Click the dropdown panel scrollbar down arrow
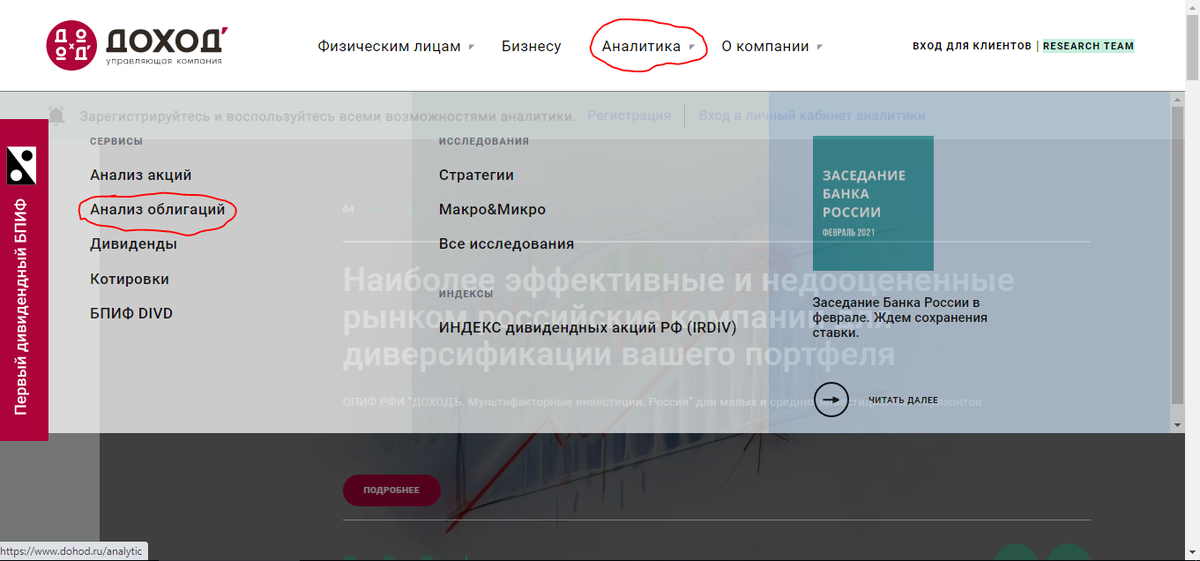 tap(1177, 424)
